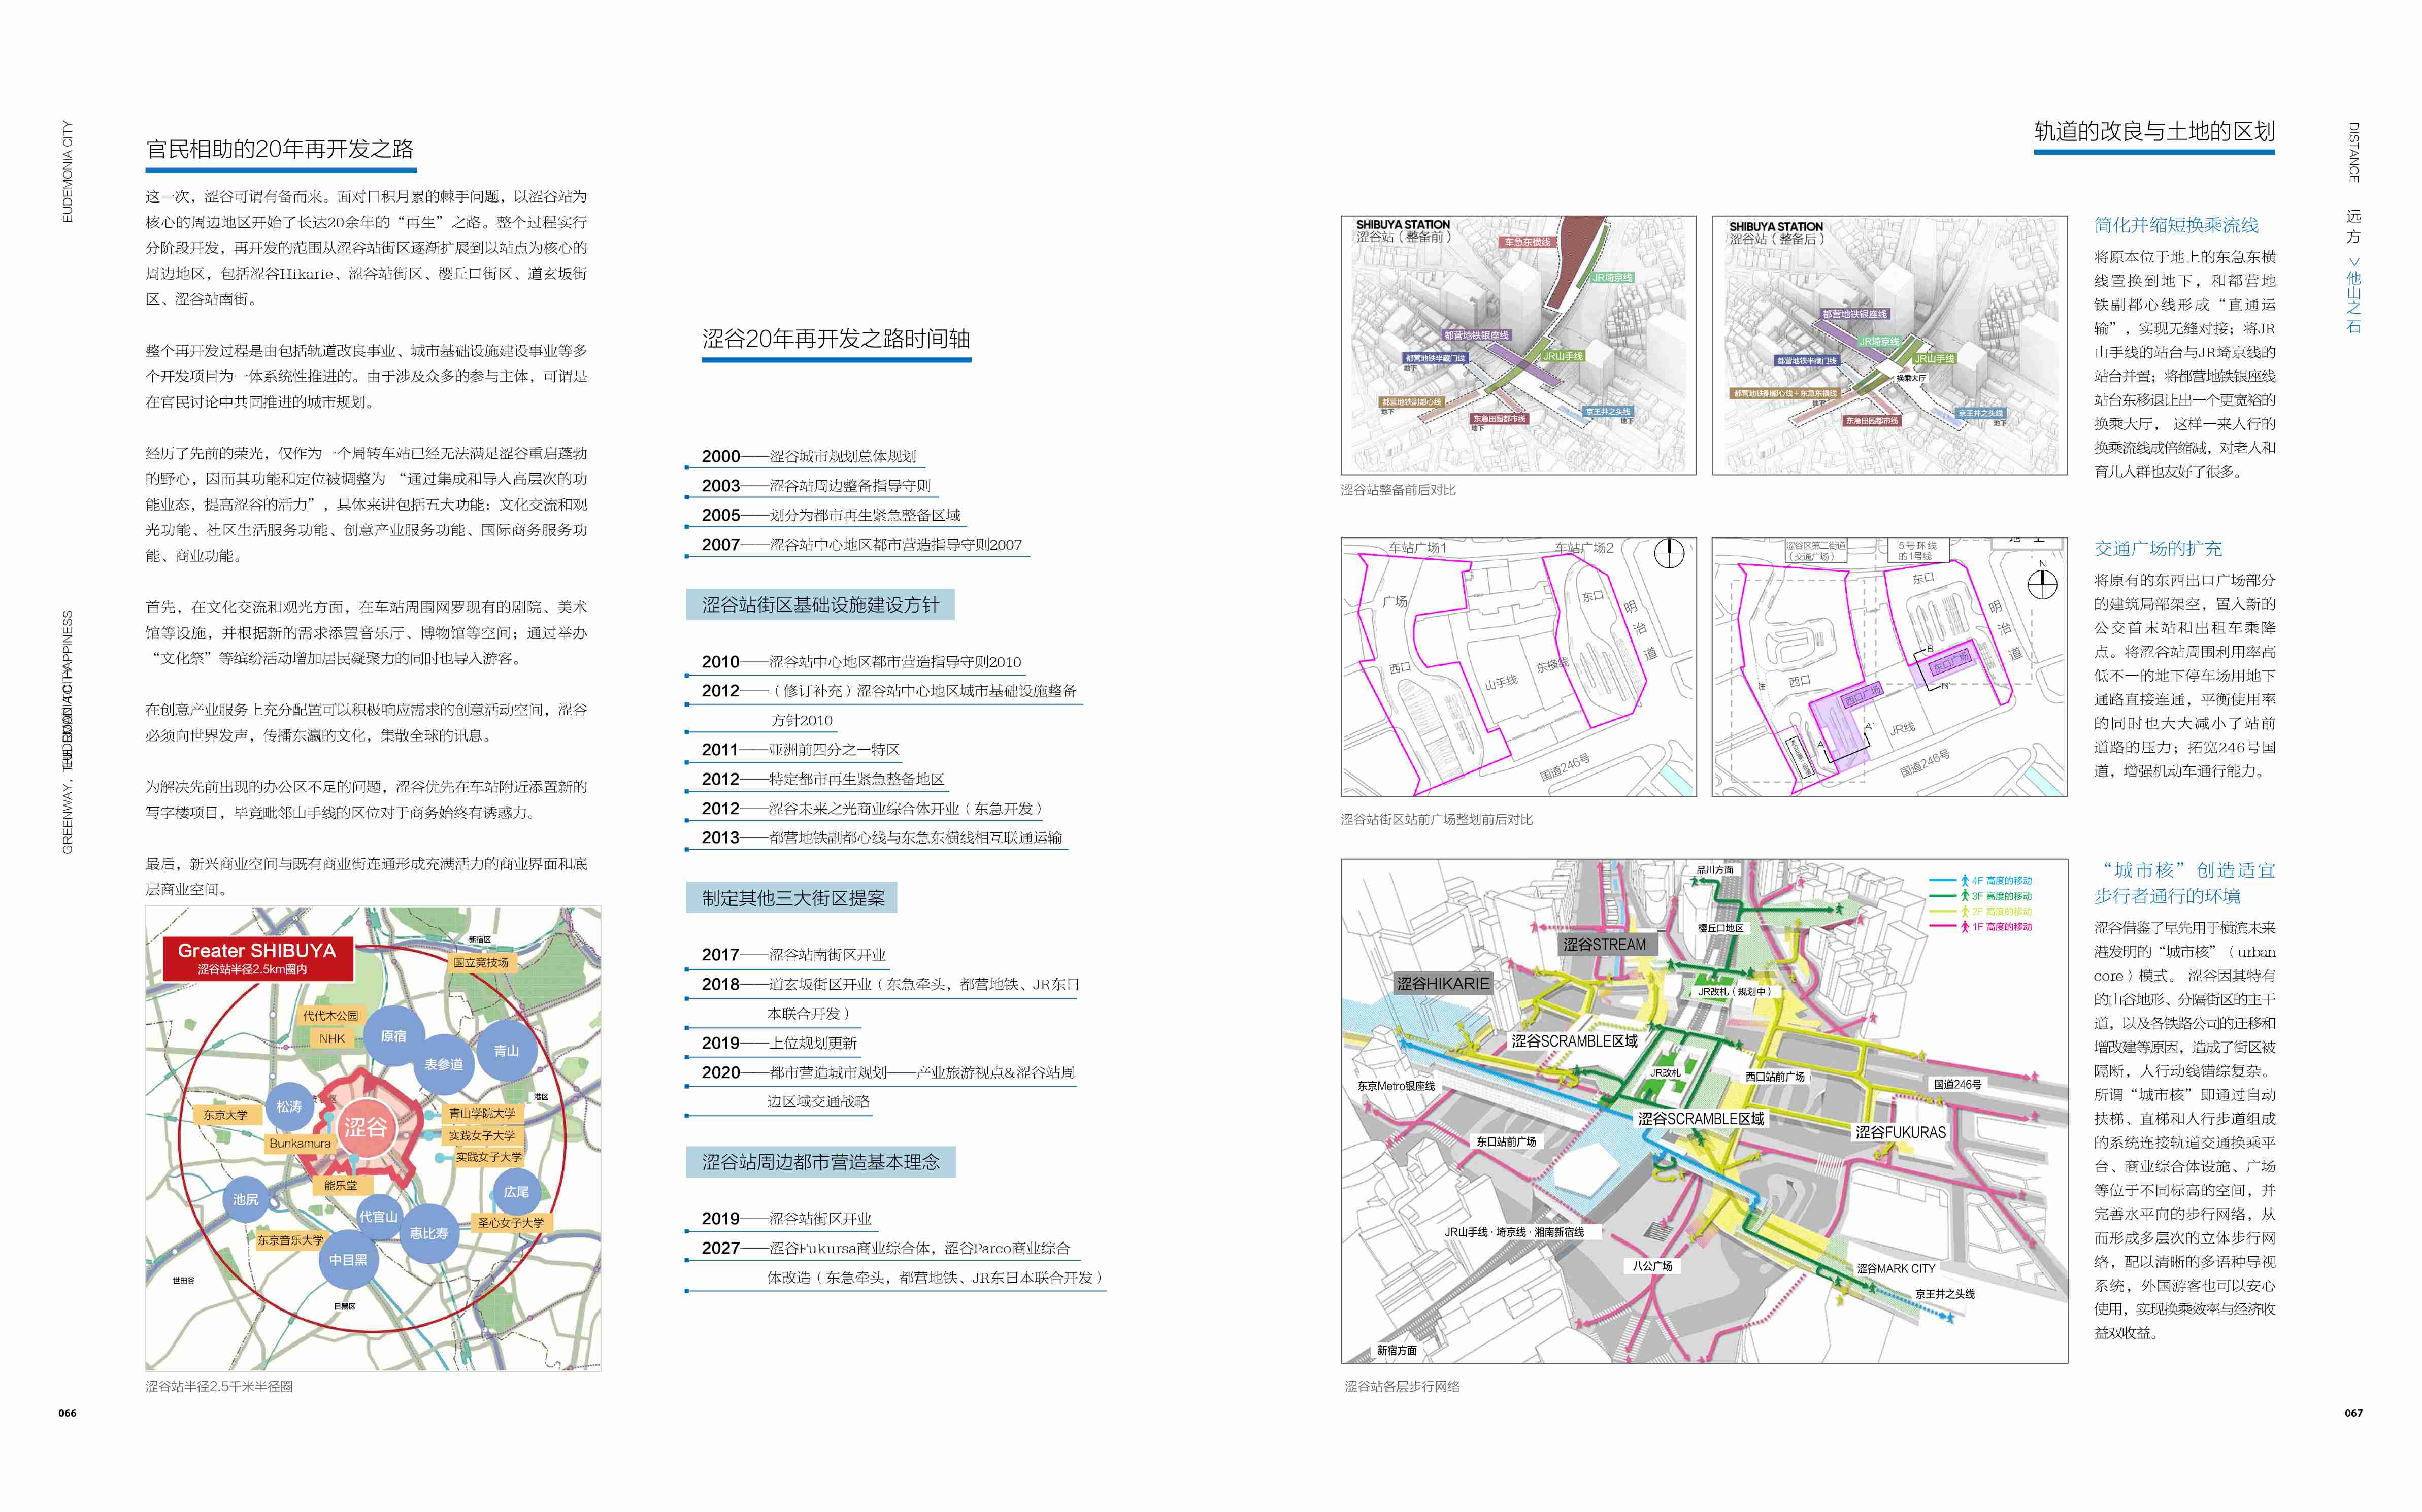Click the 涩谷站街区基础设施建设方针 section banner

coord(820,605)
